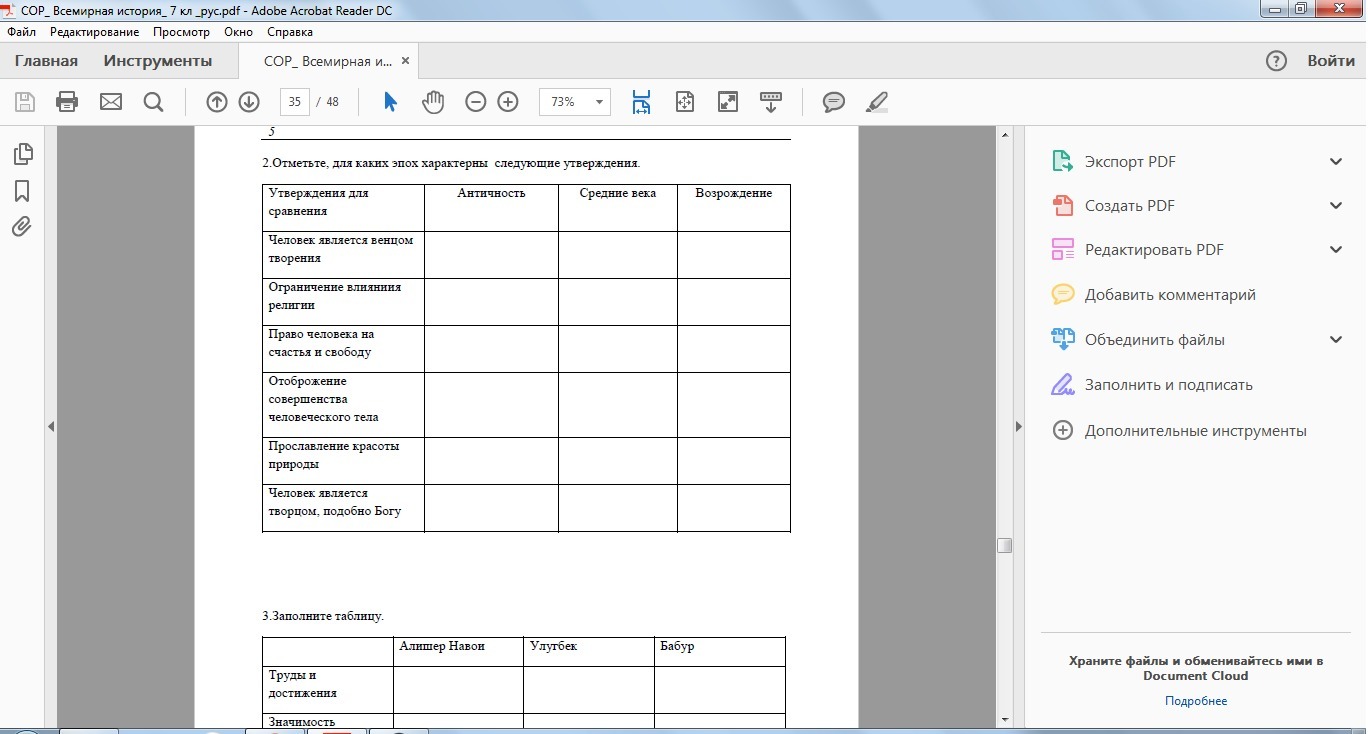
Task: Open the page thumbnails panel
Action: 22,154
